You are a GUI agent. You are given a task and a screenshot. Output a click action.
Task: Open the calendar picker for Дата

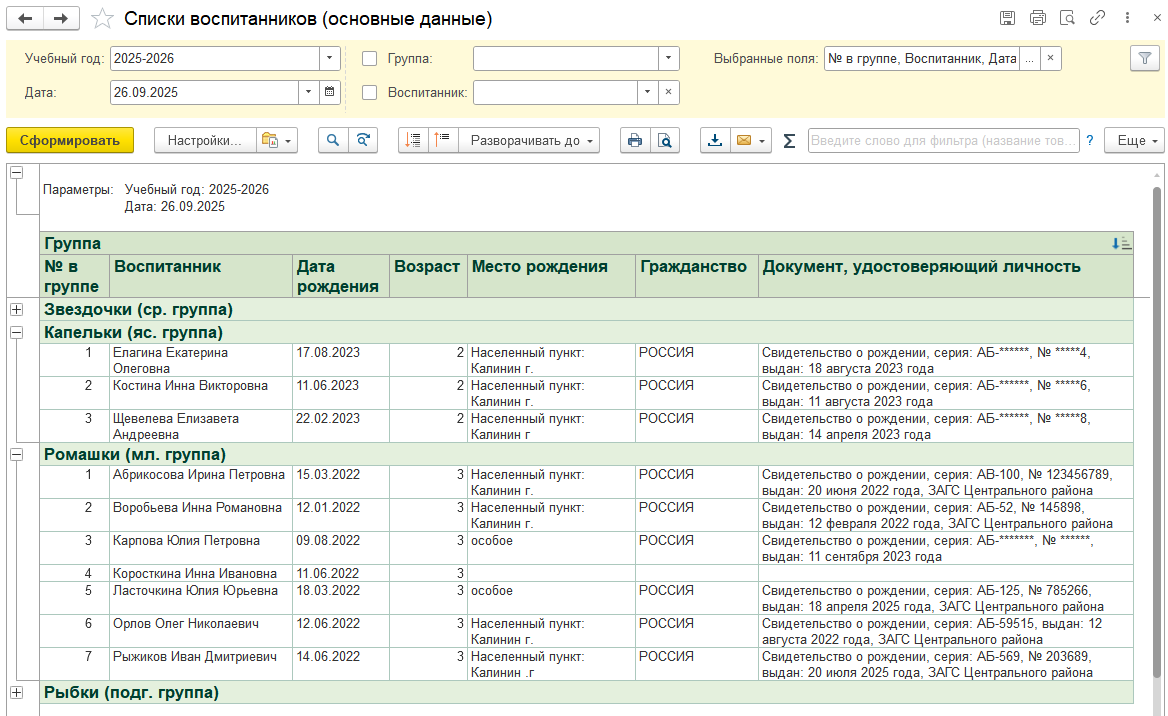click(x=330, y=93)
